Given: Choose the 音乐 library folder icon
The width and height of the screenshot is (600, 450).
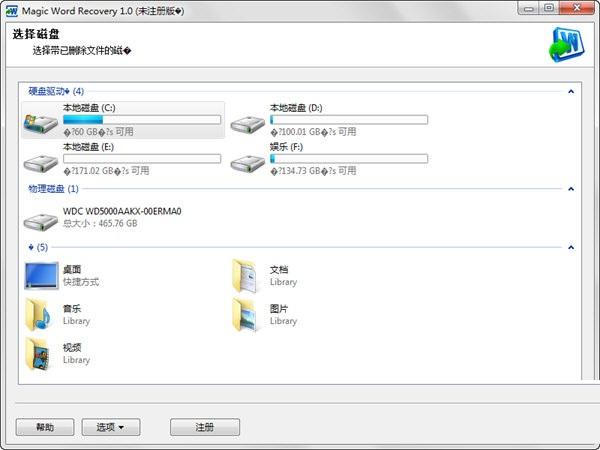Looking at the screenshot, I should pos(38,315).
